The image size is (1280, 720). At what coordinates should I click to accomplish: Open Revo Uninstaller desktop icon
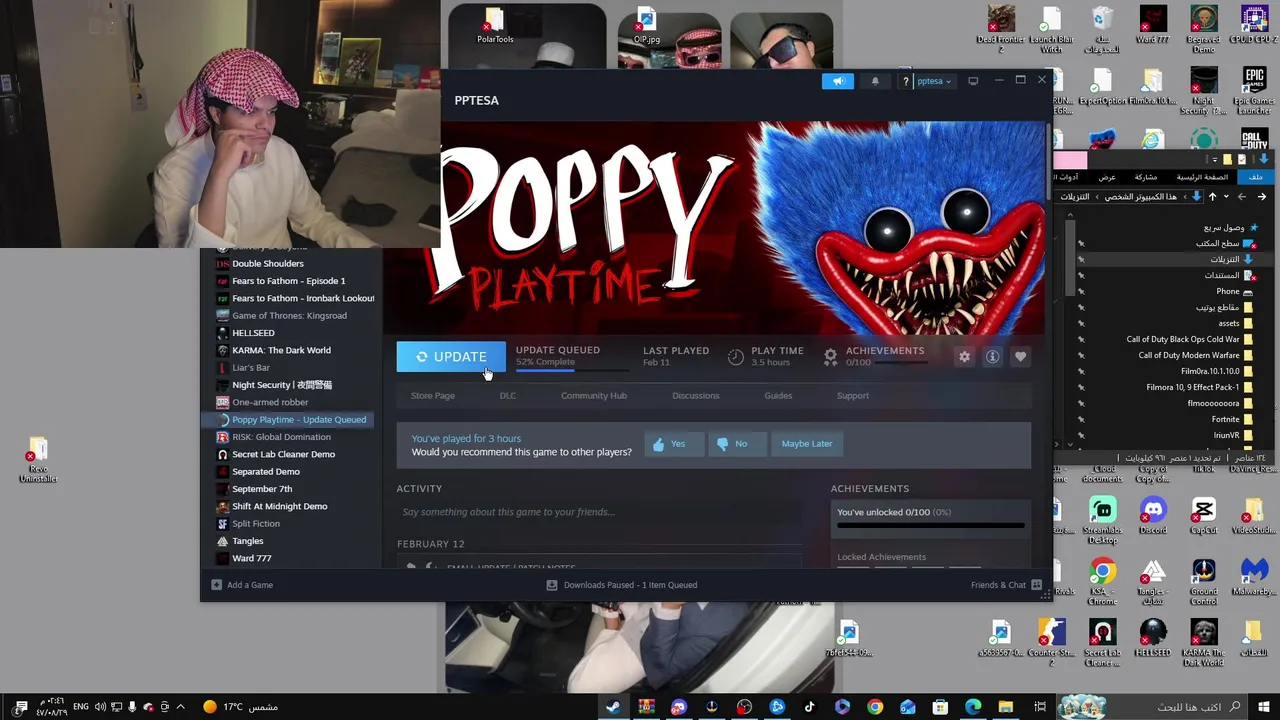tap(38, 460)
